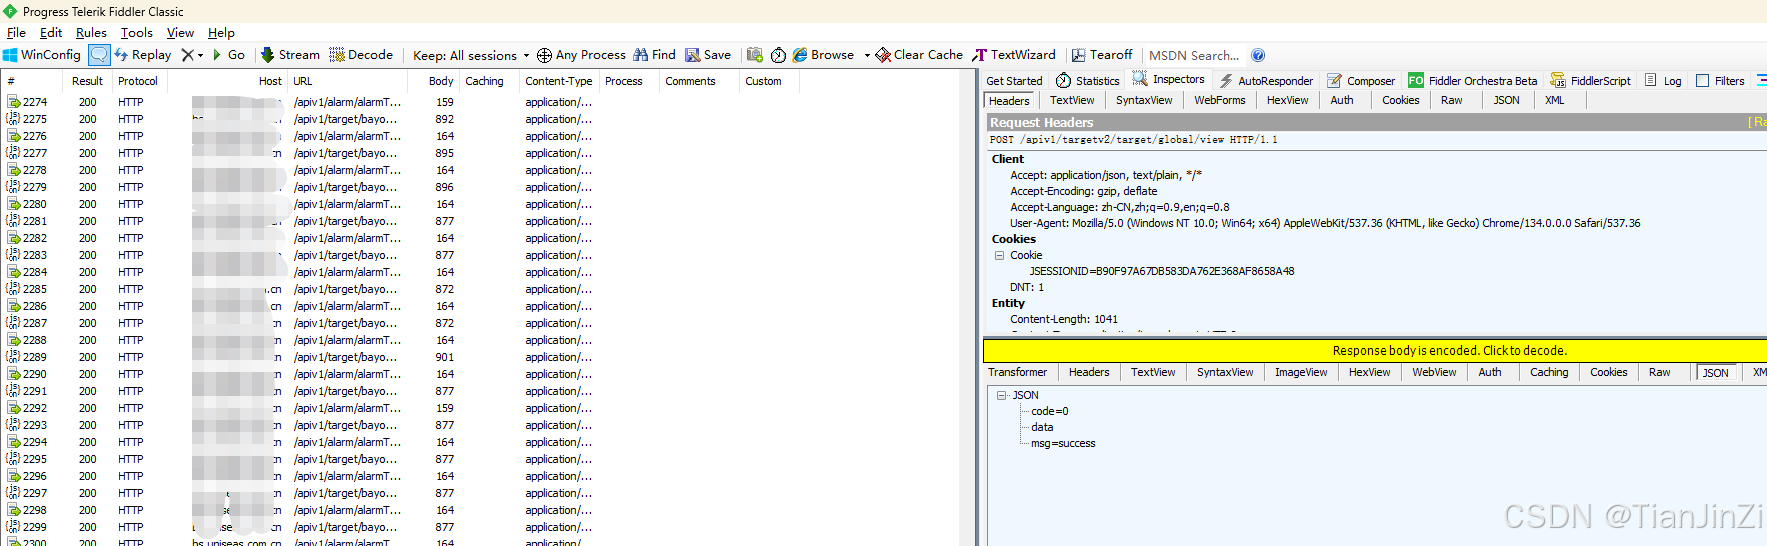Open the View menu
The width and height of the screenshot is (1767, 546).
(x=180, y=33)
